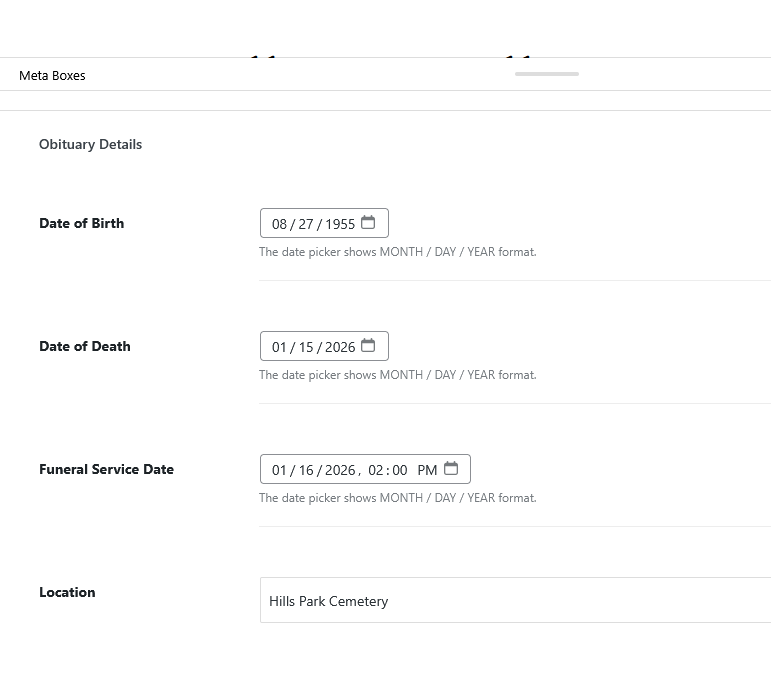This screenshot has height=676, width=771.
Task: Select the day 15 in Date of Death
Action: (306, 347)
